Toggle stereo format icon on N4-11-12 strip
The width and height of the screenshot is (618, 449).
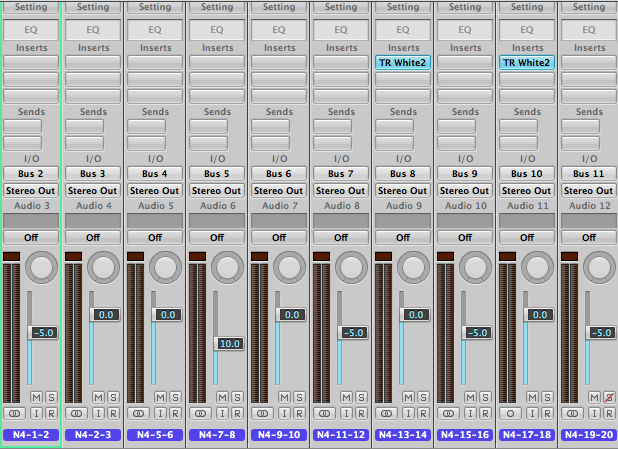click(x=324, y=414)
